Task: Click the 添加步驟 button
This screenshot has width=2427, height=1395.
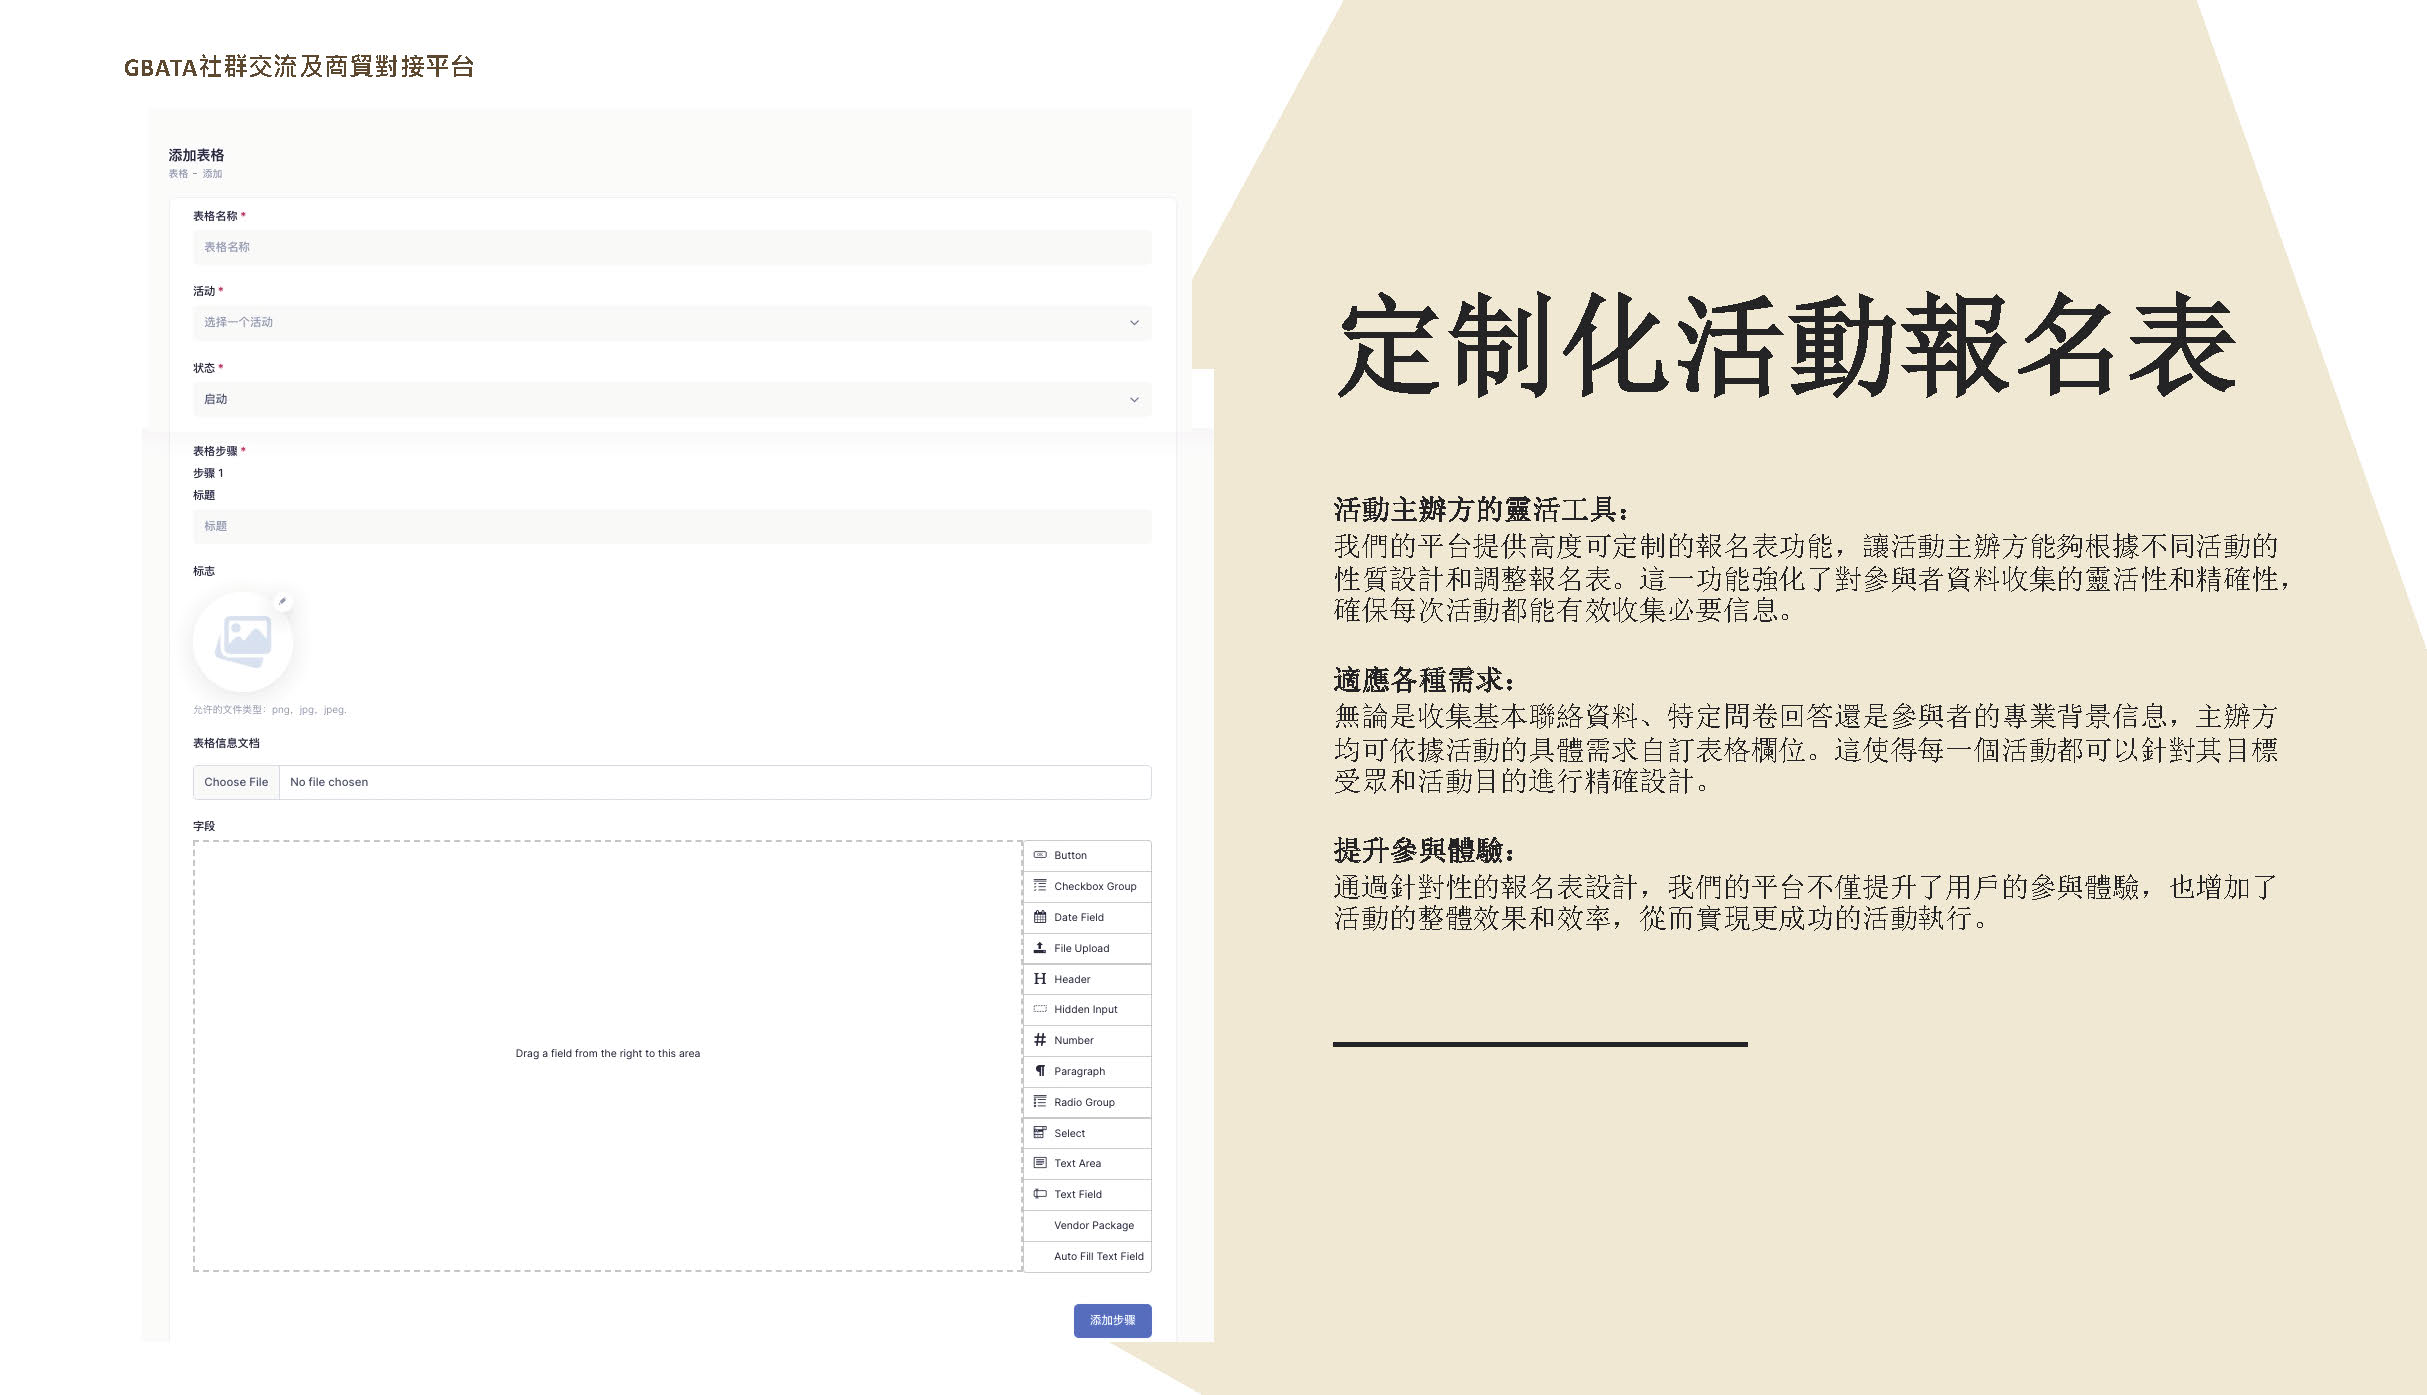Action: (1113, 1317)
